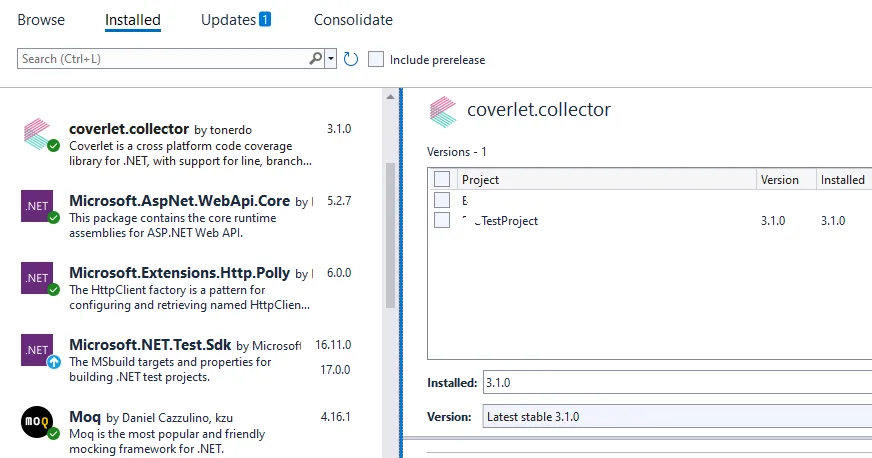Open the Consolidate tab
This screenshot has width=872, height=458.
[353, 20]
